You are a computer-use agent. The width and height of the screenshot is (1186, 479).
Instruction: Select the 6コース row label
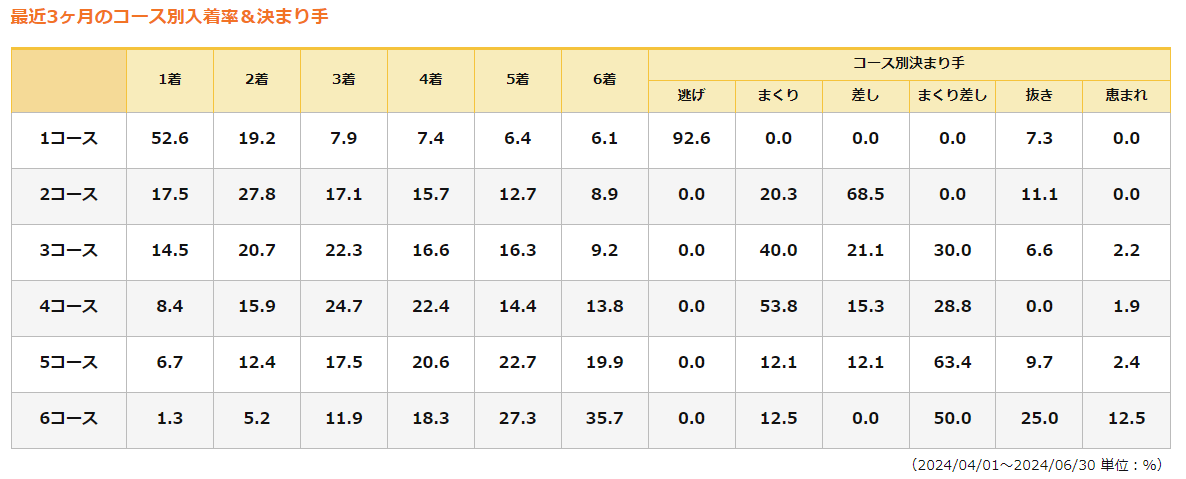pyautogui.click(x=69, y=419)
